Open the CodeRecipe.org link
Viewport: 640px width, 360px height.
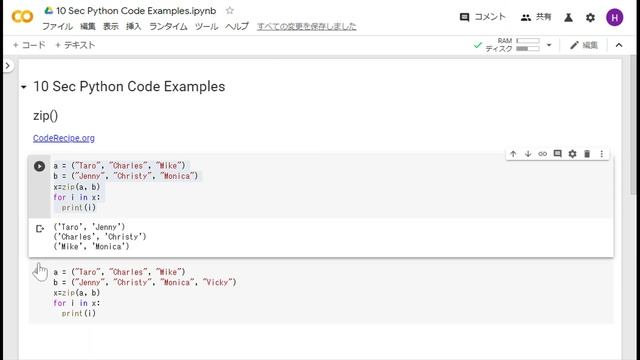tap(64, 138)
